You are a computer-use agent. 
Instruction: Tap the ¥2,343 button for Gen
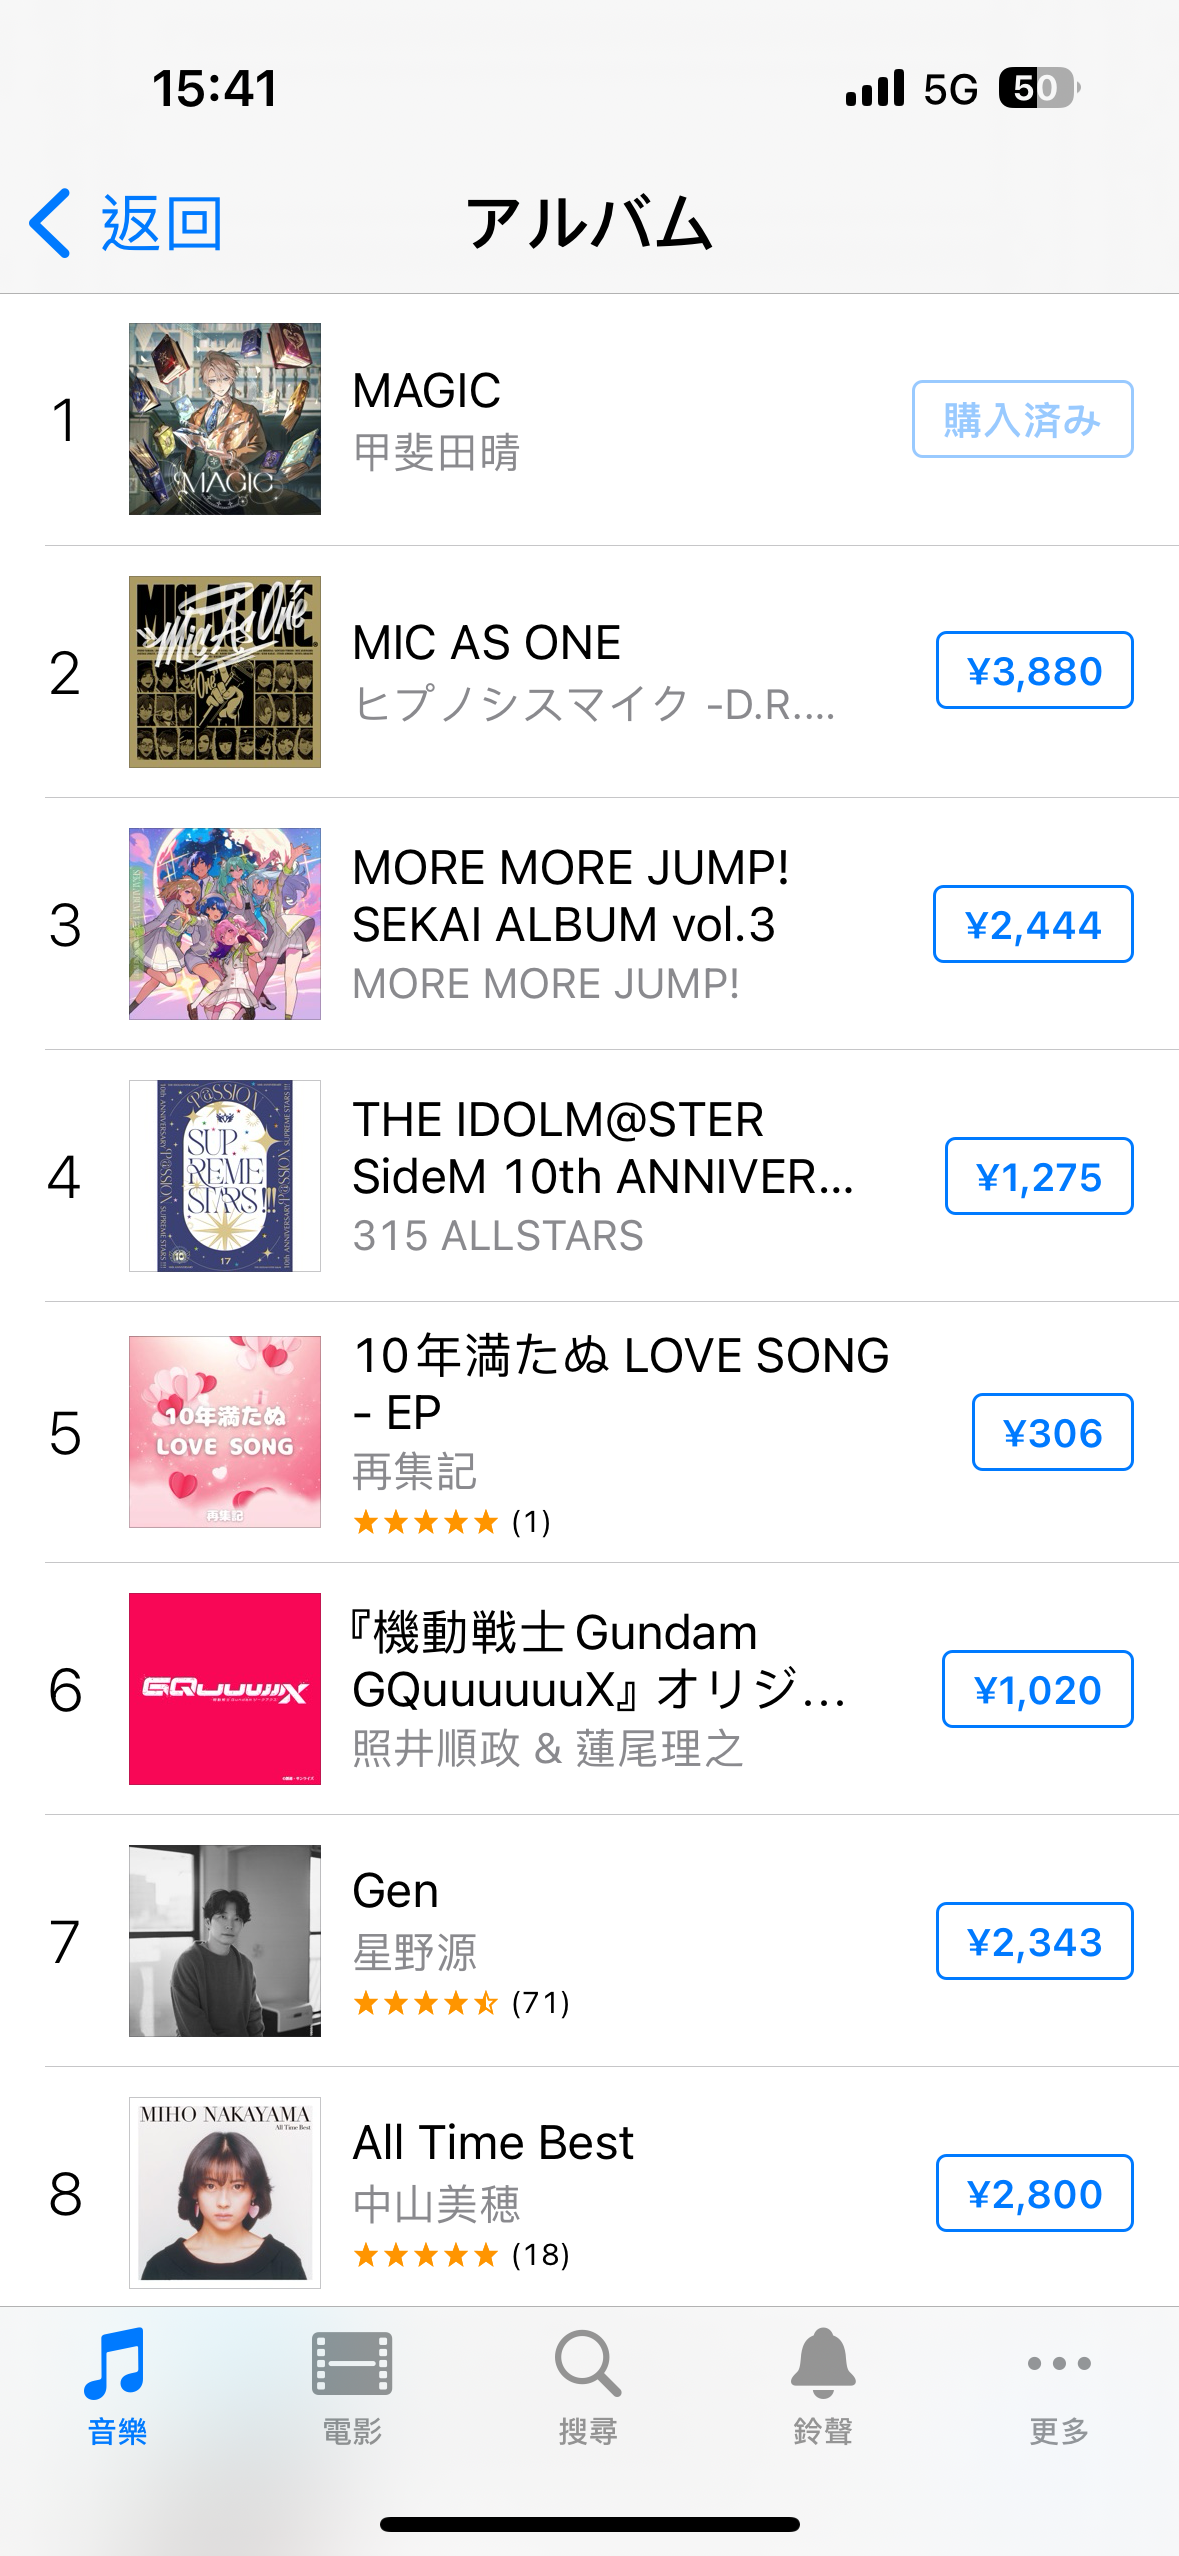click(x=1034, y=1941)
